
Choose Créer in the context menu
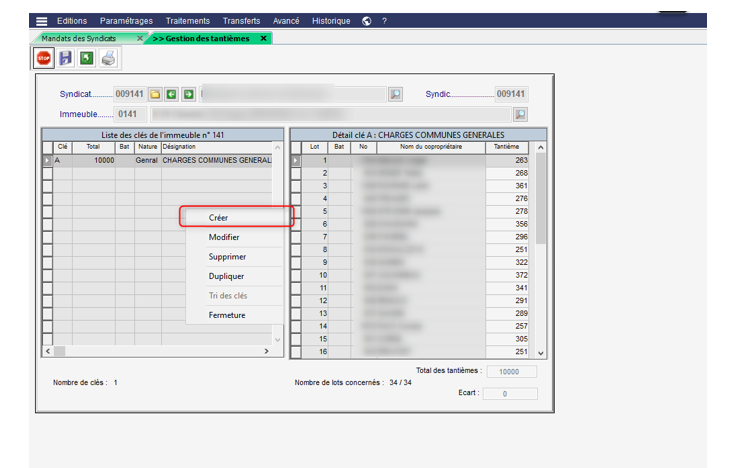(x=218, y=217)
